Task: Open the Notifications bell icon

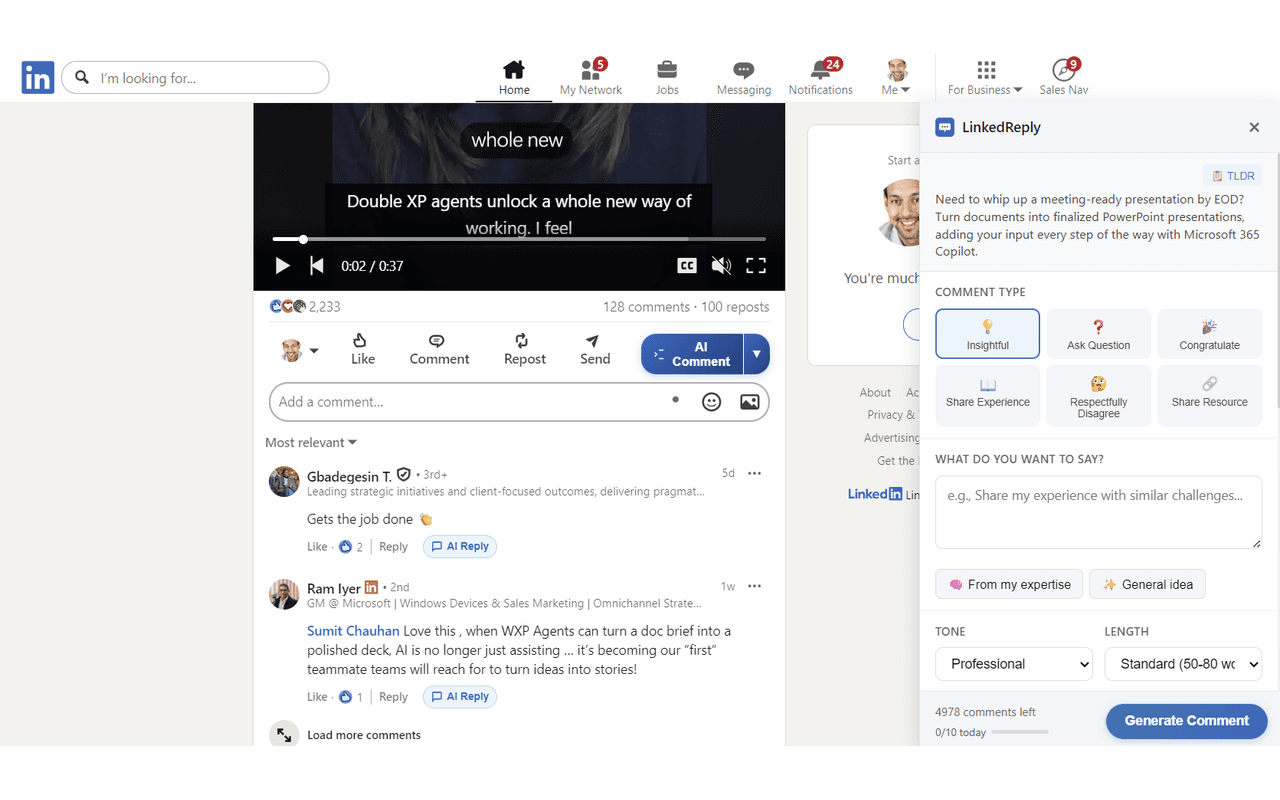Action: pos(820,75)
